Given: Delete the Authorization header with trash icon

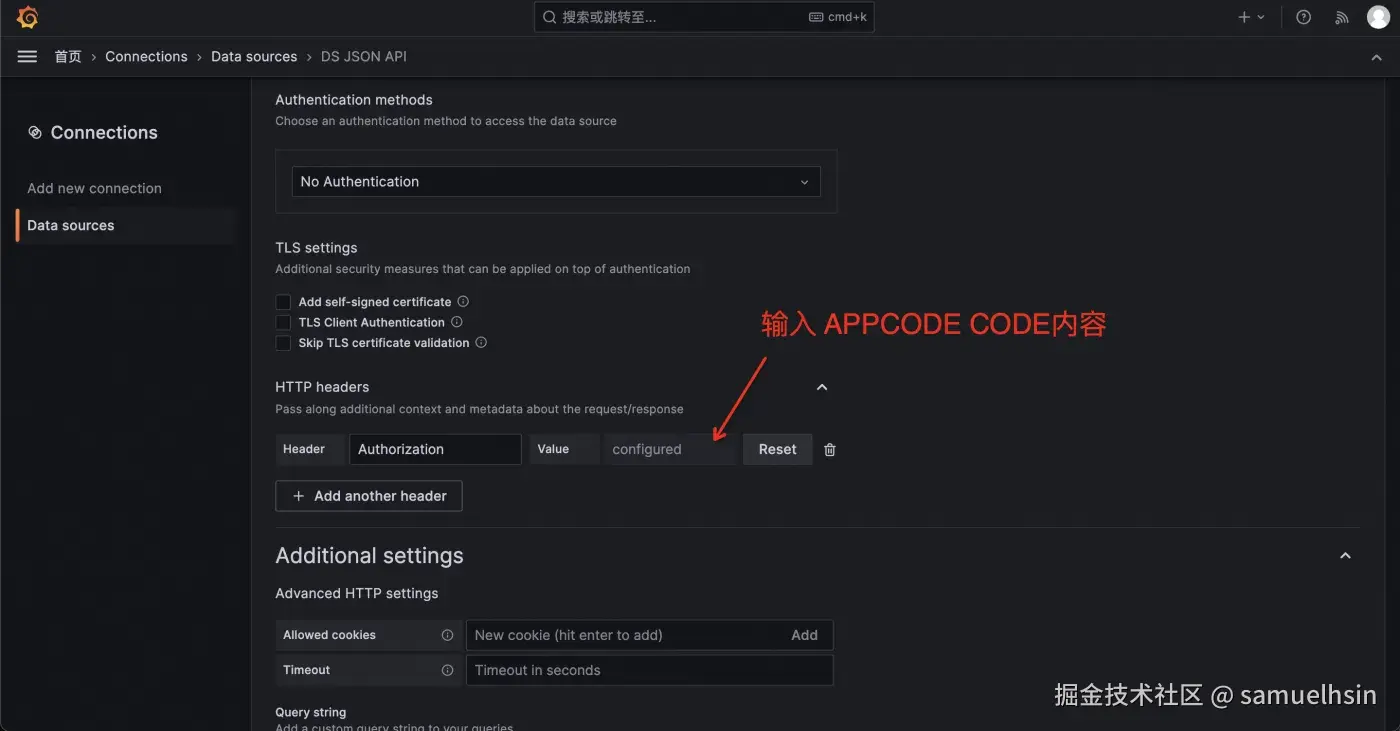Looking at the screenshot, I should [x=830, y=450].
